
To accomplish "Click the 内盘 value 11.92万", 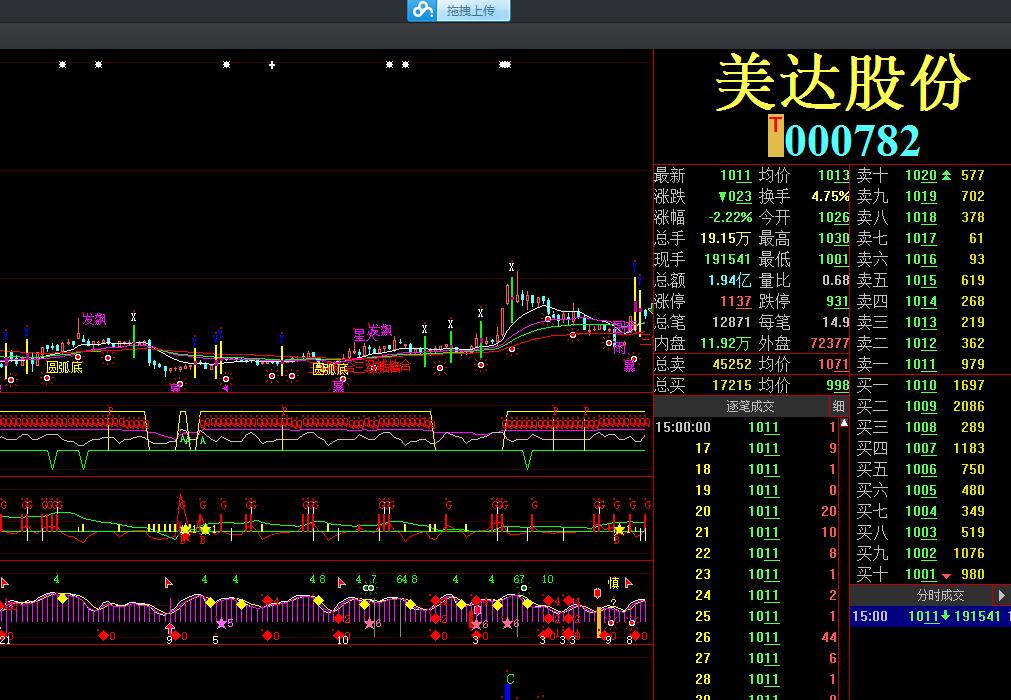I will tap(725, 343).
